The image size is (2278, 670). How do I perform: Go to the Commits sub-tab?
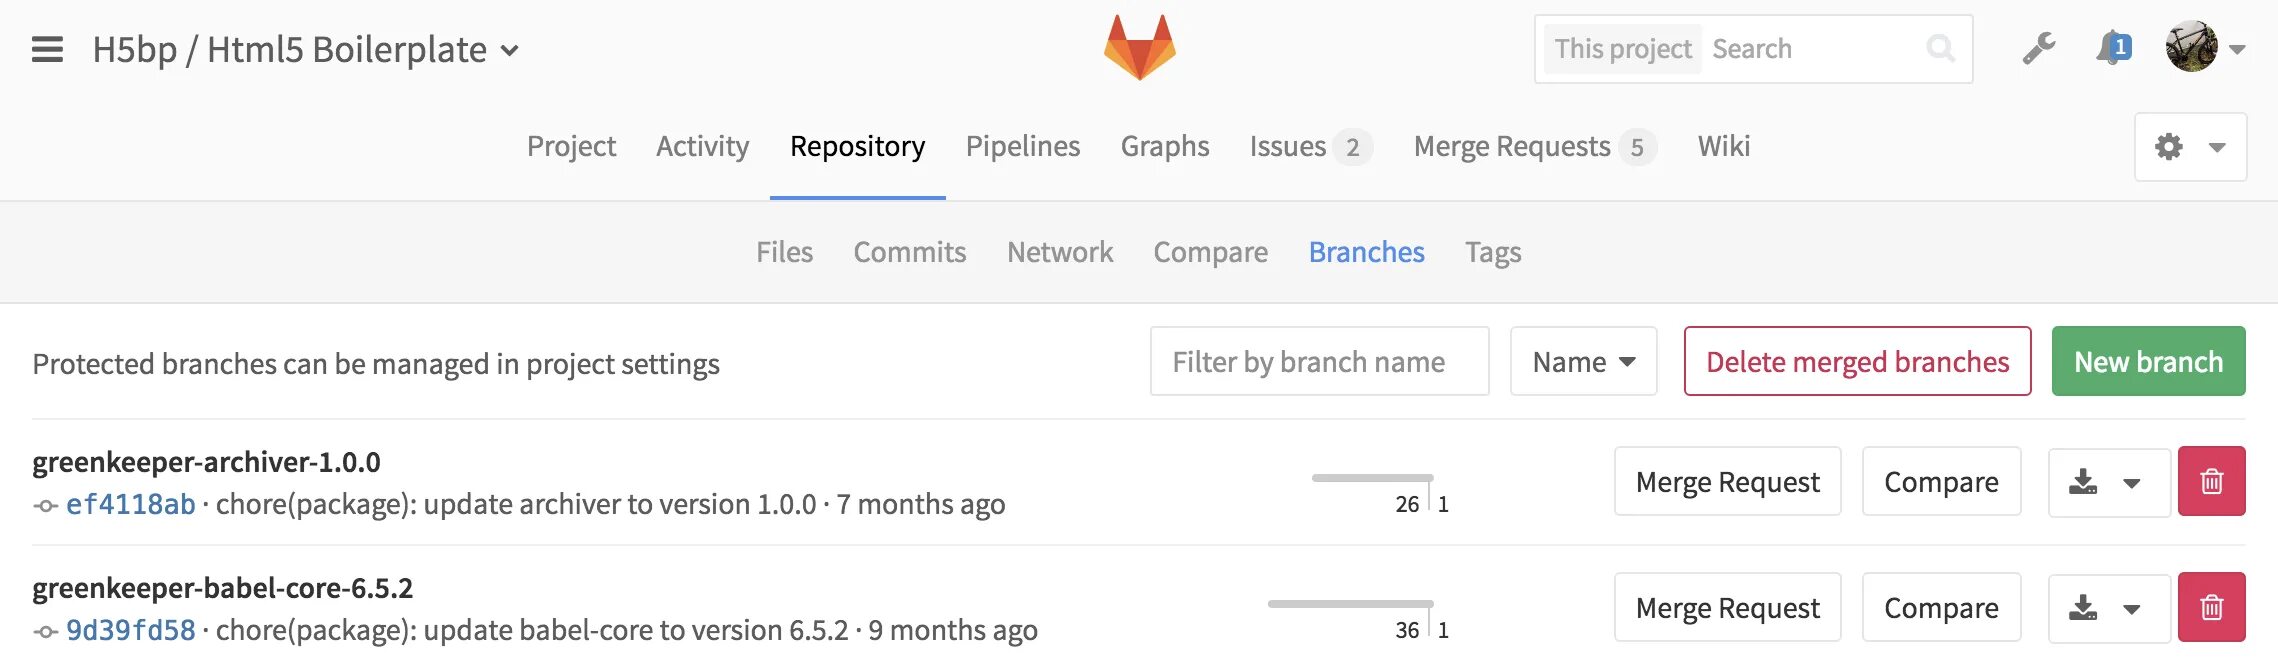pyautogui.click(x=909, y=252)
